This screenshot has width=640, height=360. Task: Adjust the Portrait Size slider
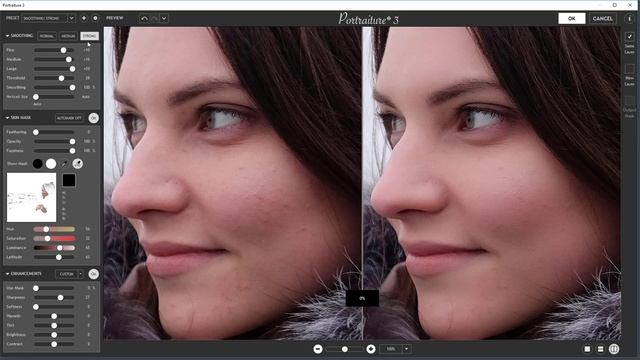[x=54, y=97]
